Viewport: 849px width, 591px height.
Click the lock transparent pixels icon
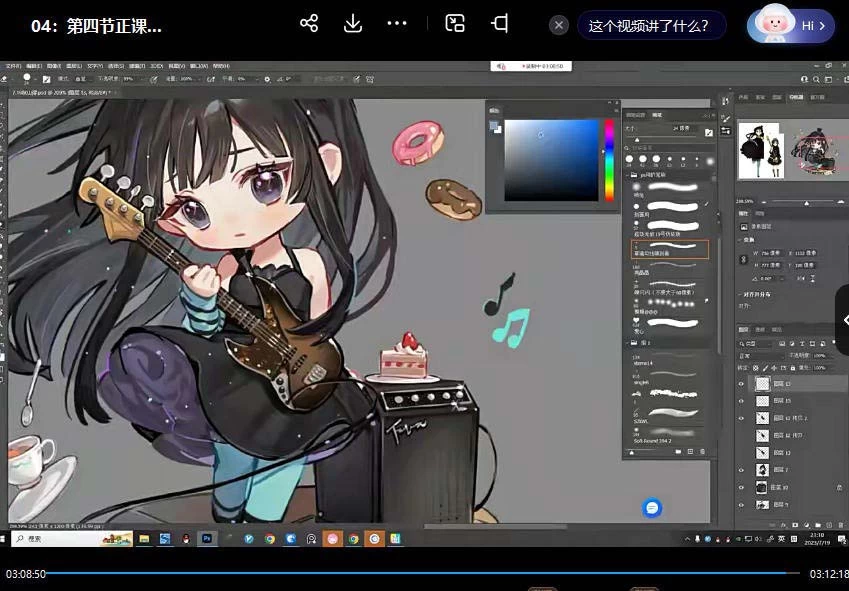coord(755,366)
